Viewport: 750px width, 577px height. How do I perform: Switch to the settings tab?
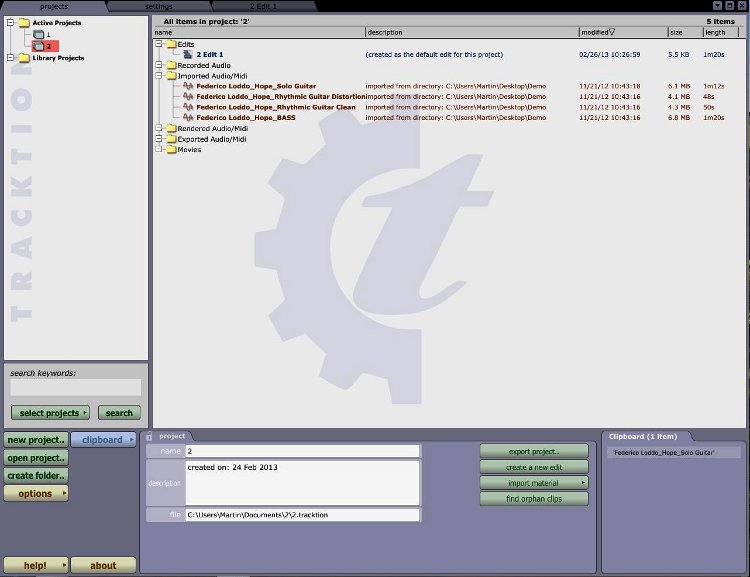(159, 6)
